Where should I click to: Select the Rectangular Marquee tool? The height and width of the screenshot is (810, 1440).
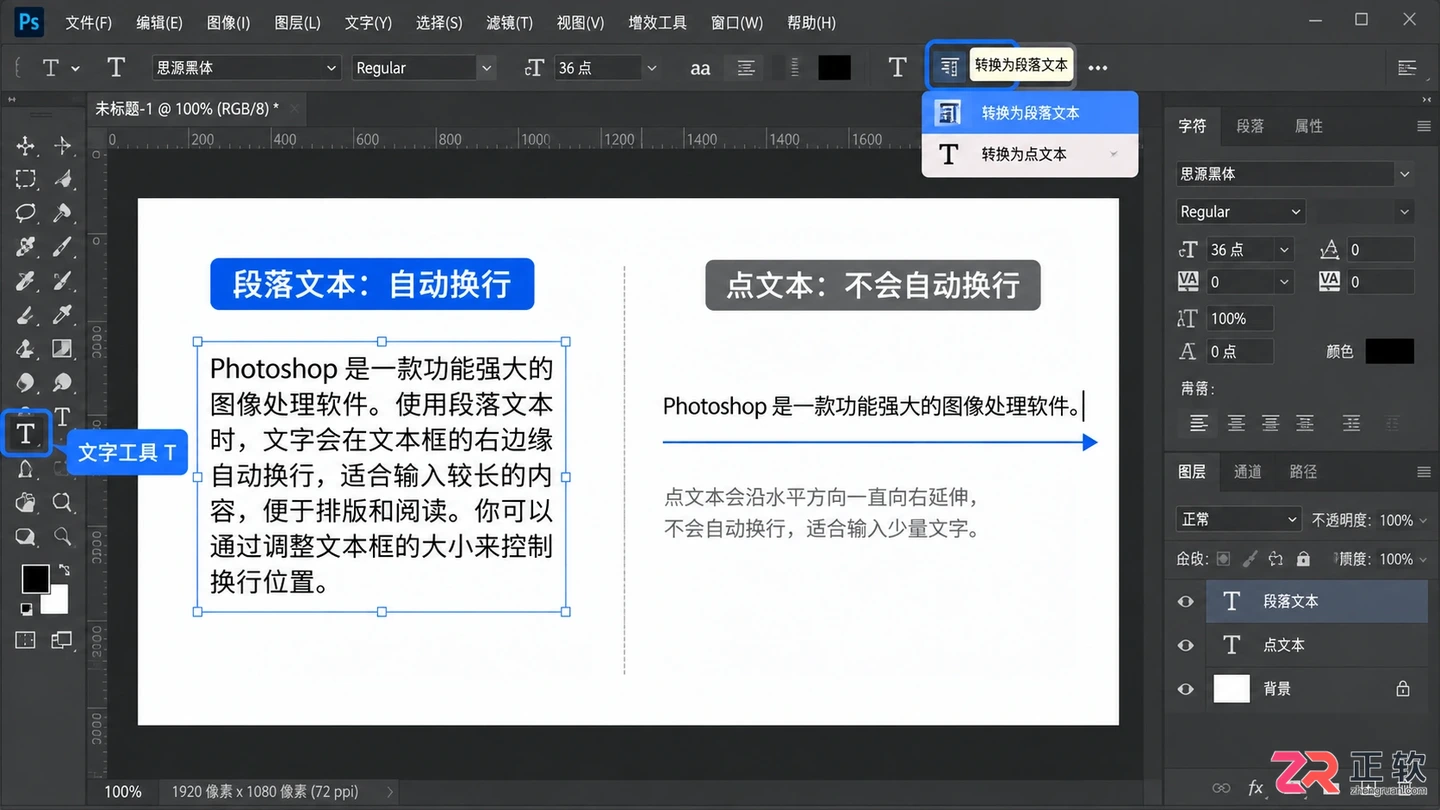(x=26, y=179)
